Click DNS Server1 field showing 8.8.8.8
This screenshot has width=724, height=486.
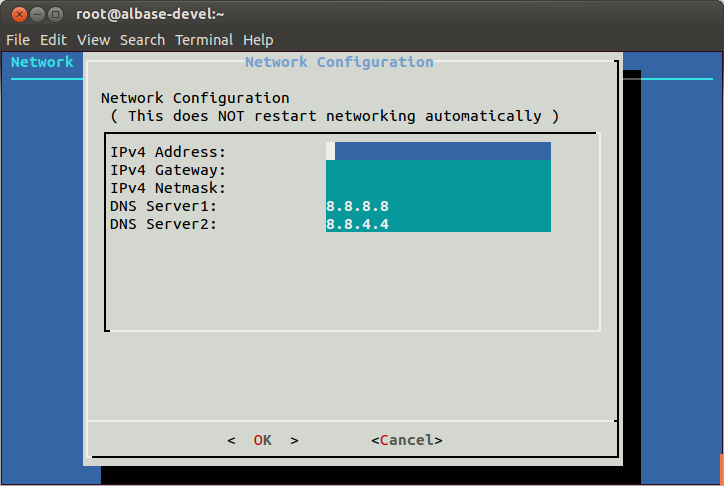pyautogui.click(x=438, y=205)
